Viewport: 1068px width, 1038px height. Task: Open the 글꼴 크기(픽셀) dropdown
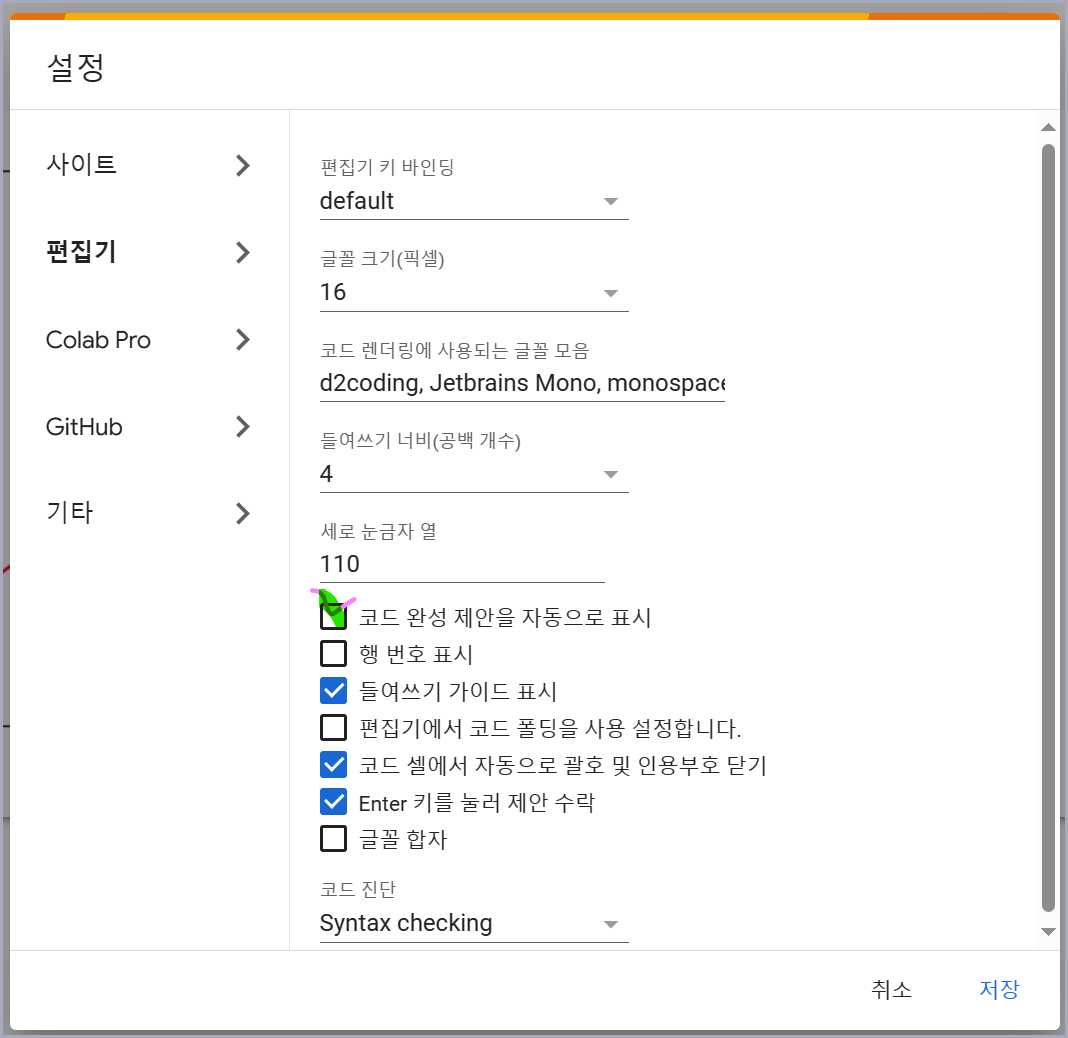tap(474, 293)
